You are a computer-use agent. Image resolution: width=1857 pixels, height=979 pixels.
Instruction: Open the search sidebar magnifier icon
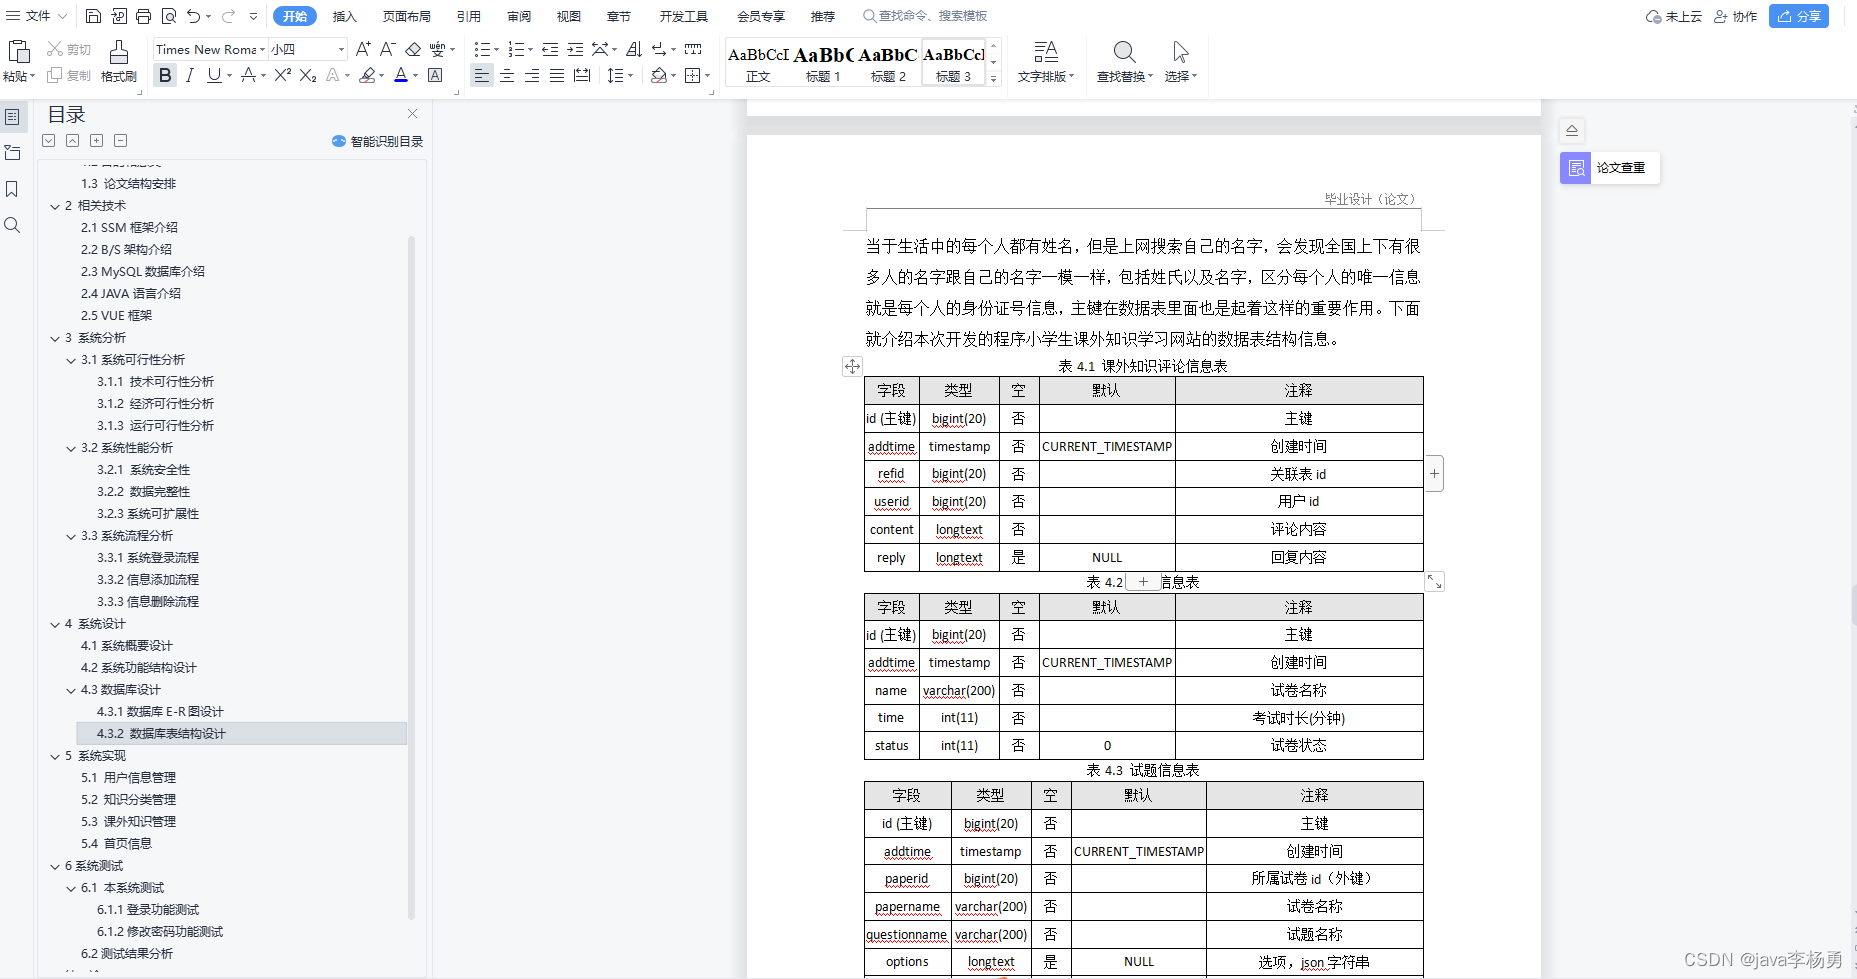tap(12, 225)
